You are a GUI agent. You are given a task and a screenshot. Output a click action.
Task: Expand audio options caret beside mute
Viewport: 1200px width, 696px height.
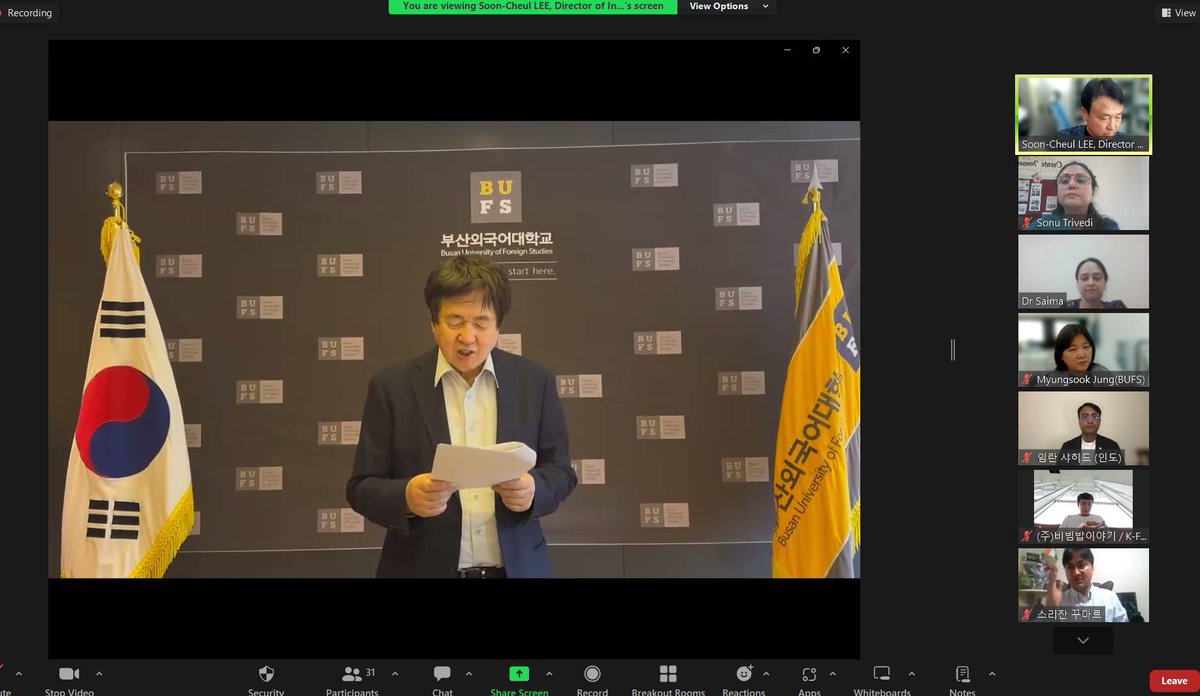pyautogui.click(x=18, y=673)
